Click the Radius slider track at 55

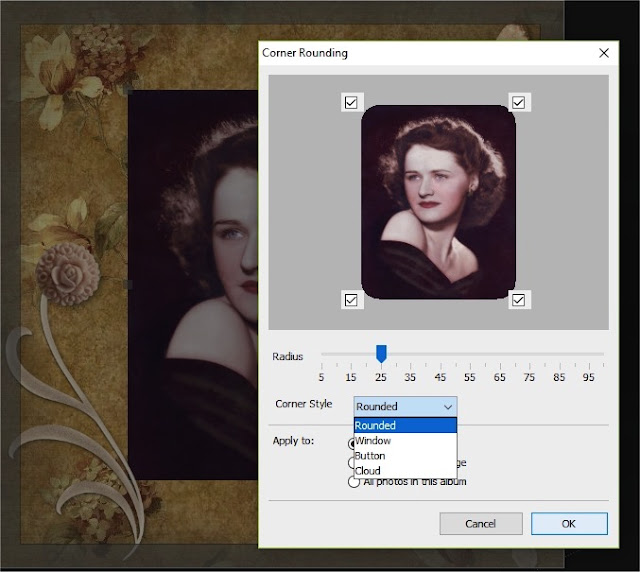coord(470,354)
